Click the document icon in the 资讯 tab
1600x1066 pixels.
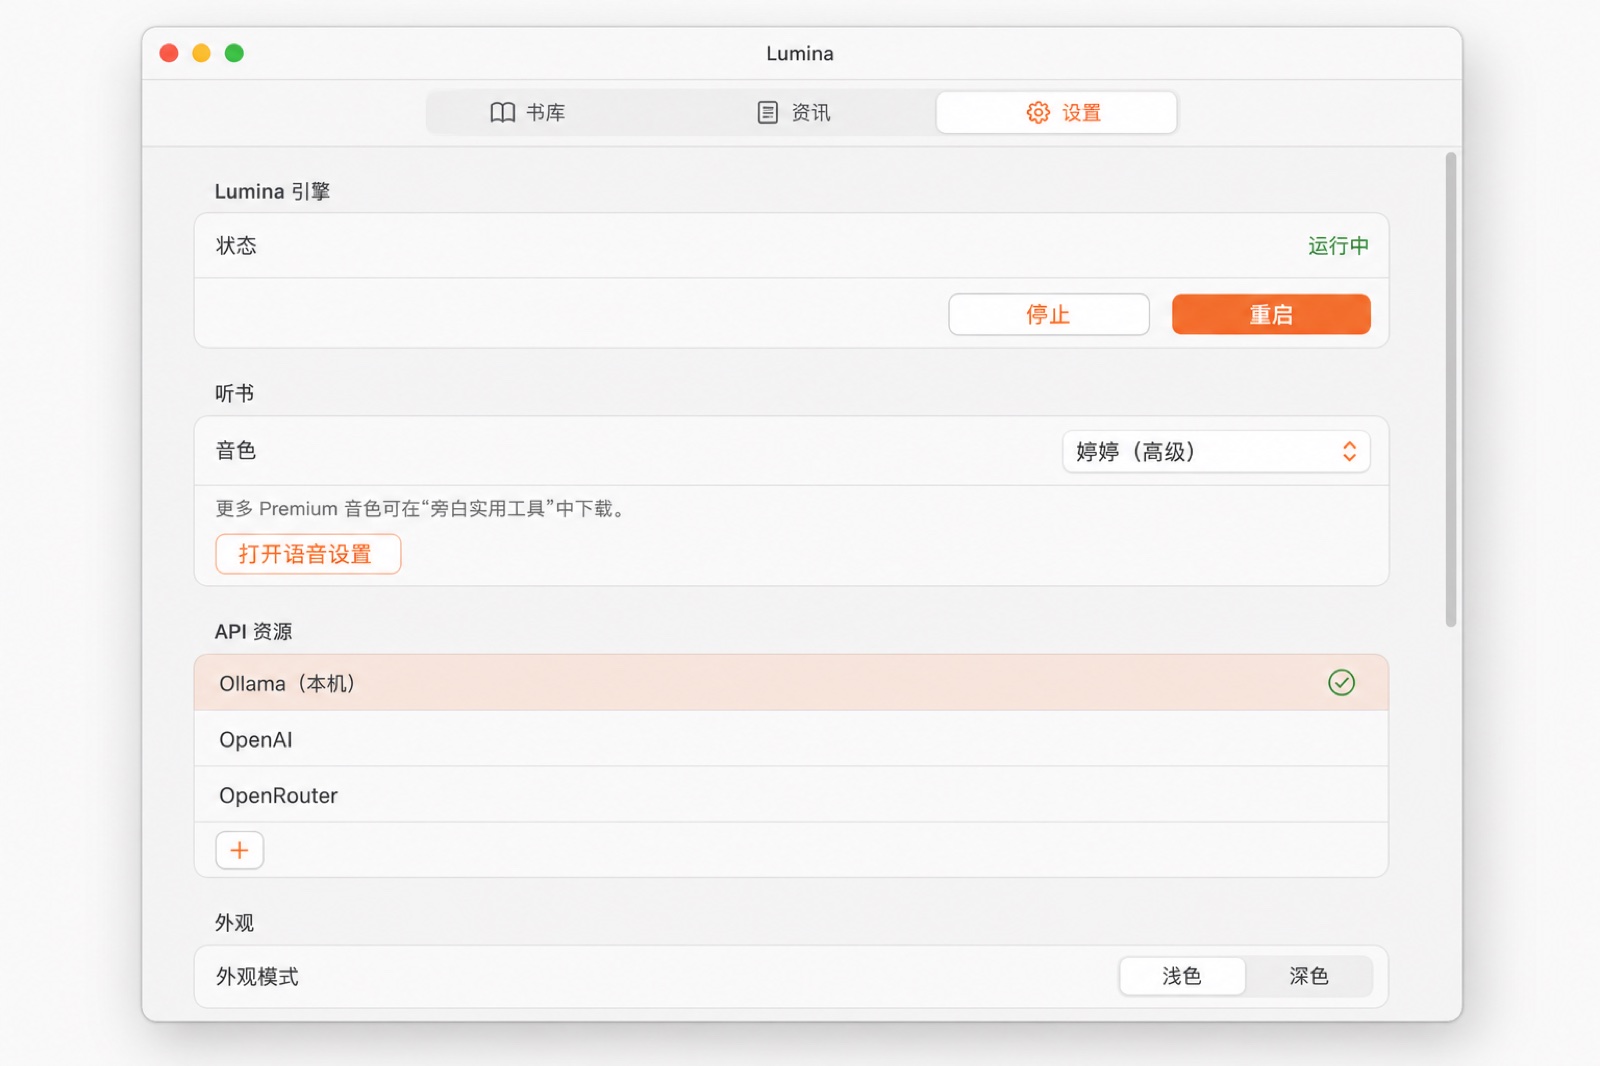[767, 112]
